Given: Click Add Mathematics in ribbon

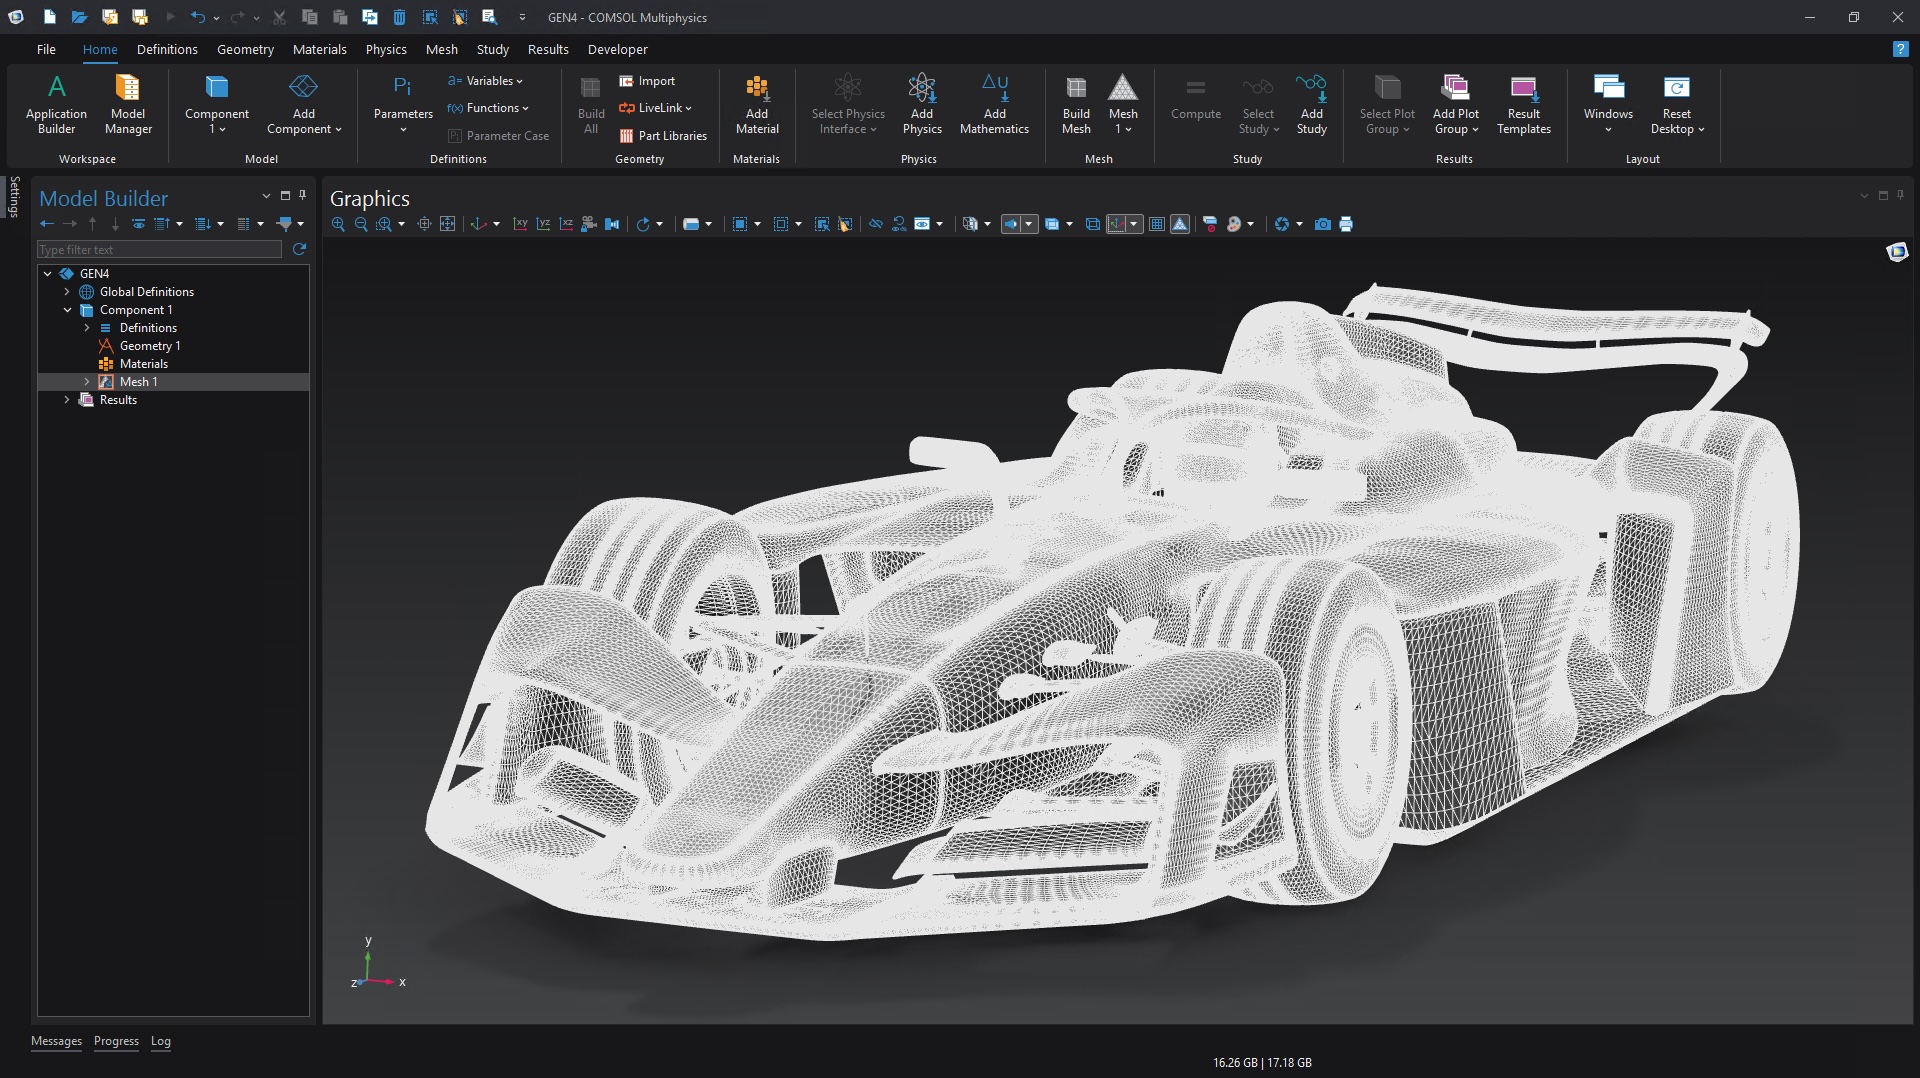Looking at the screenshot, I should [x=994, y=103].
